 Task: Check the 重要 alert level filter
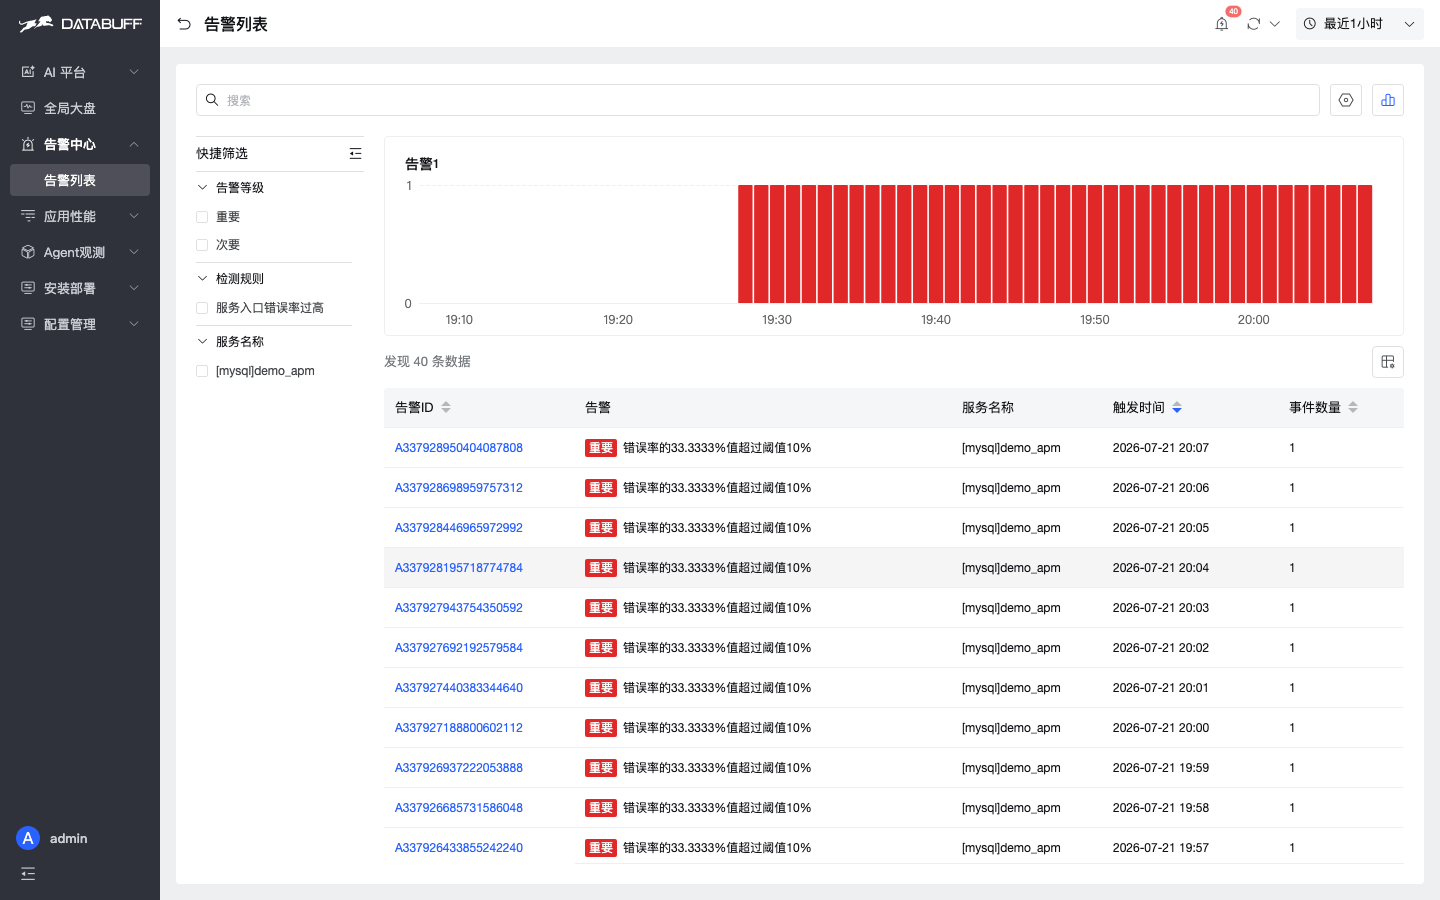(x=202, y=217)
